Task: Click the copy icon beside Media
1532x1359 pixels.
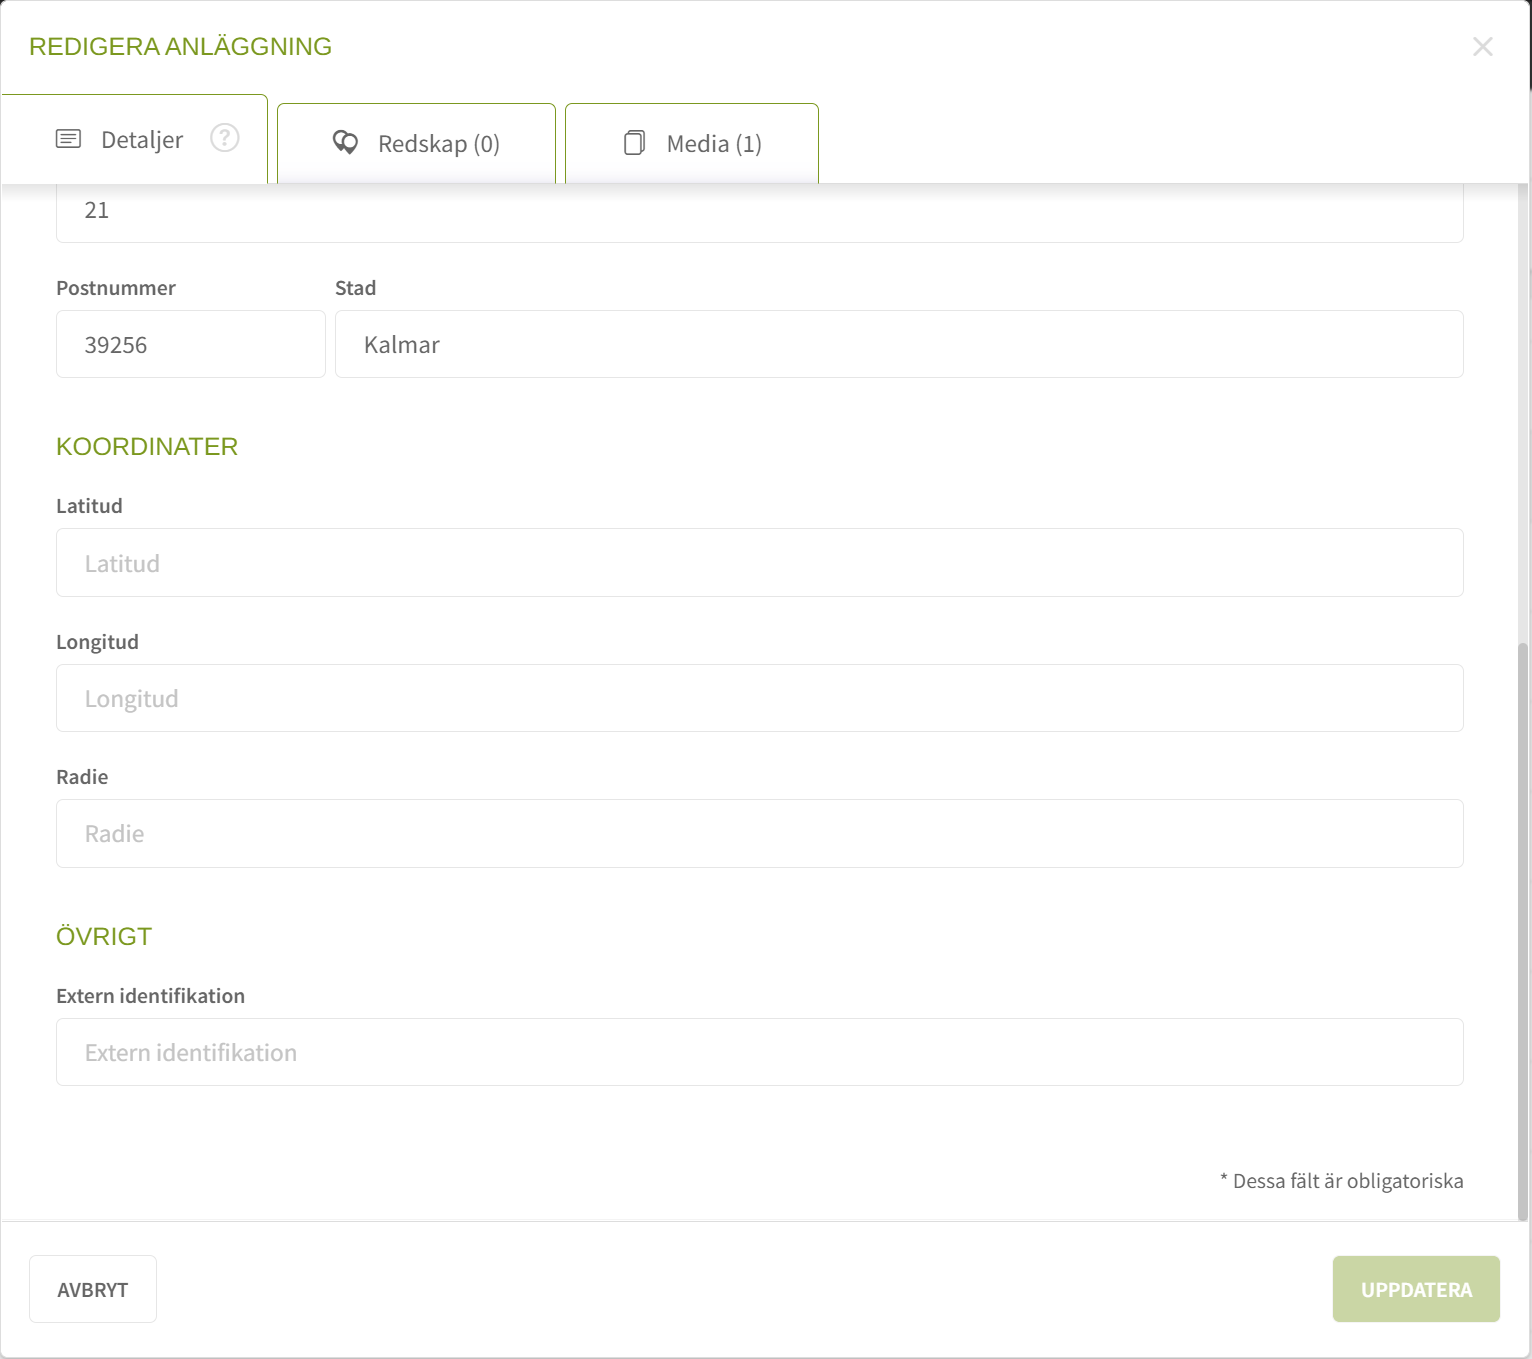Action: pos(634,143)
